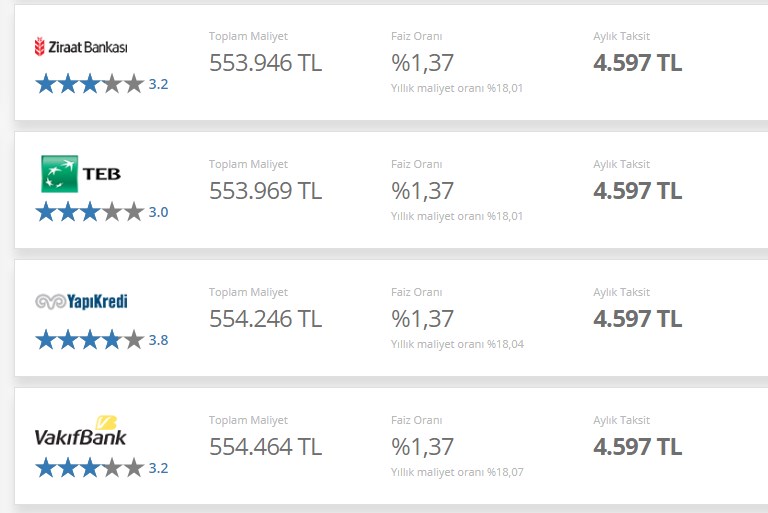Select the 553.969 TL total cost amount

(265, 191)
